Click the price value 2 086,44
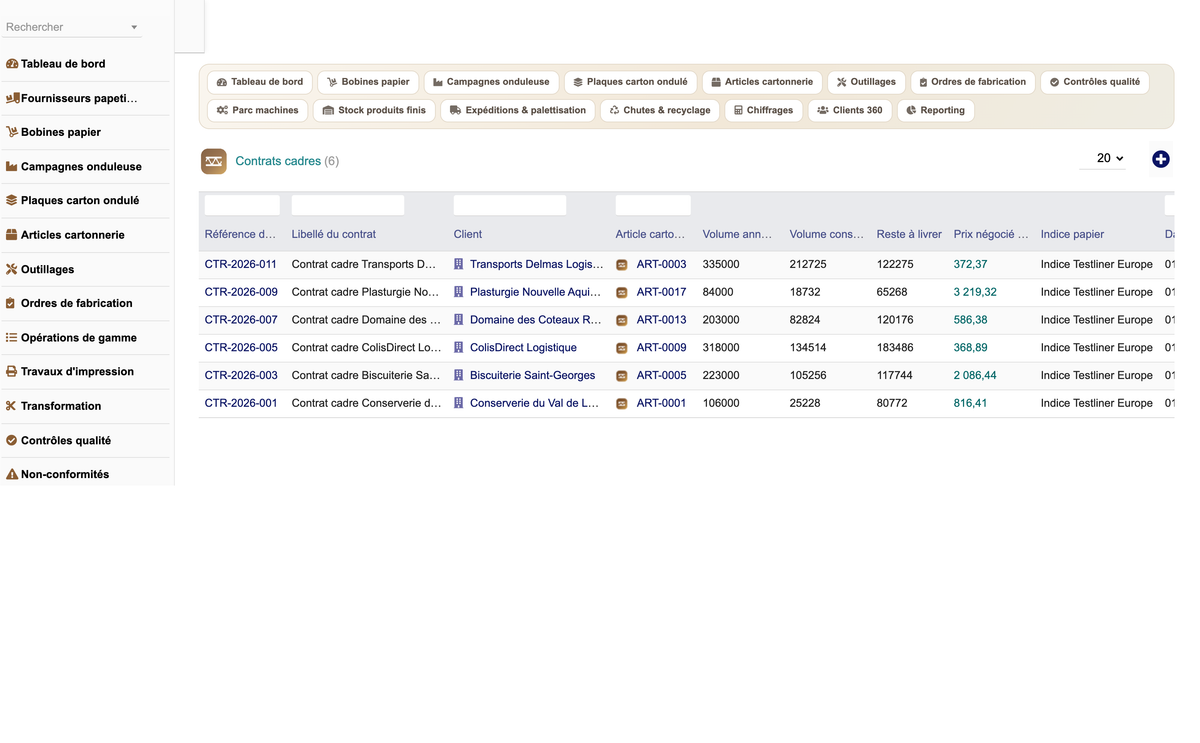Viewport: 1200px width, 743px height. tap(975, 376)
